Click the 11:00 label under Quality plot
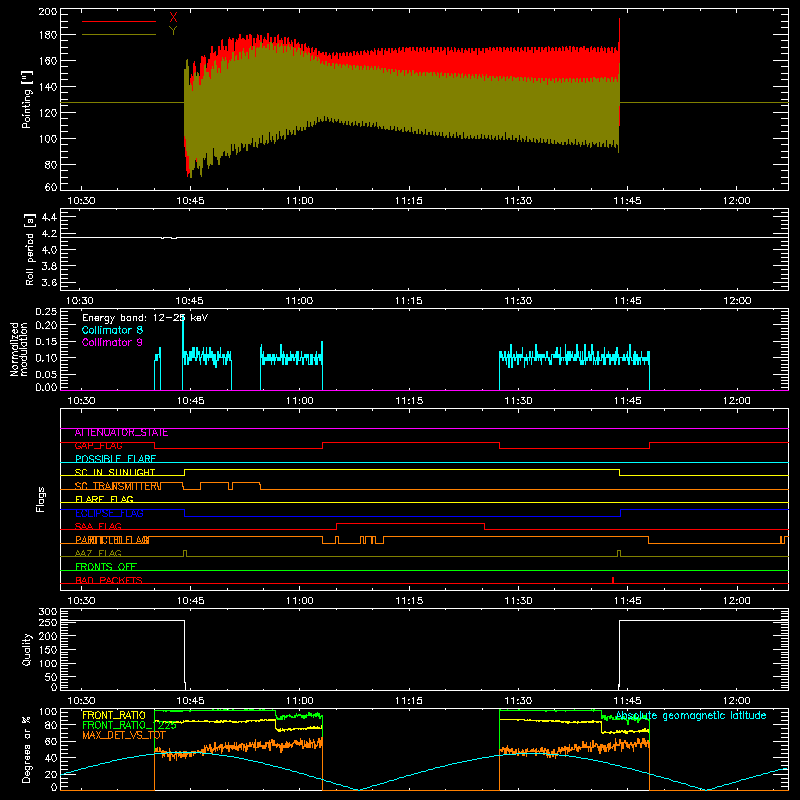Image resolution: width=800 pixels, height=800 pixels. tap(299, 701)
